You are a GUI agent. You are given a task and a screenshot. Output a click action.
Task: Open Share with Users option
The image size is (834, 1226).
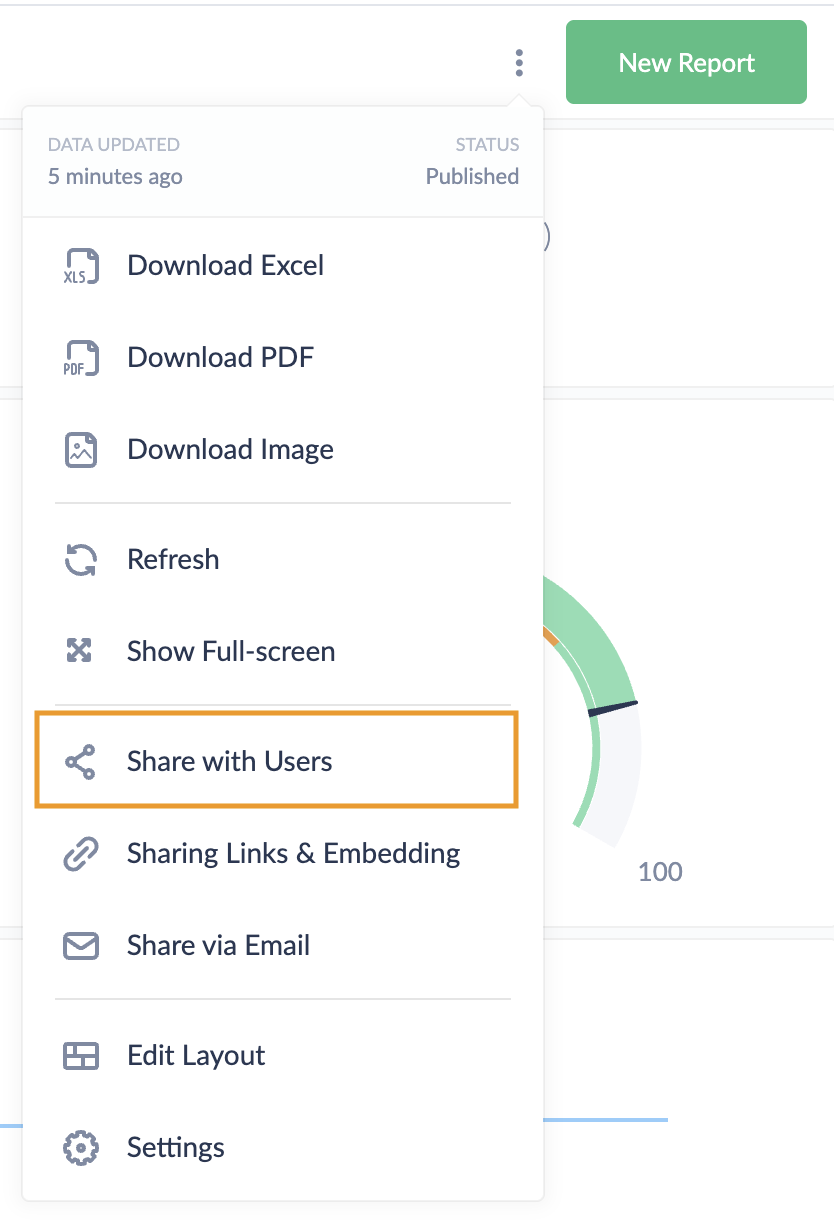229,762
